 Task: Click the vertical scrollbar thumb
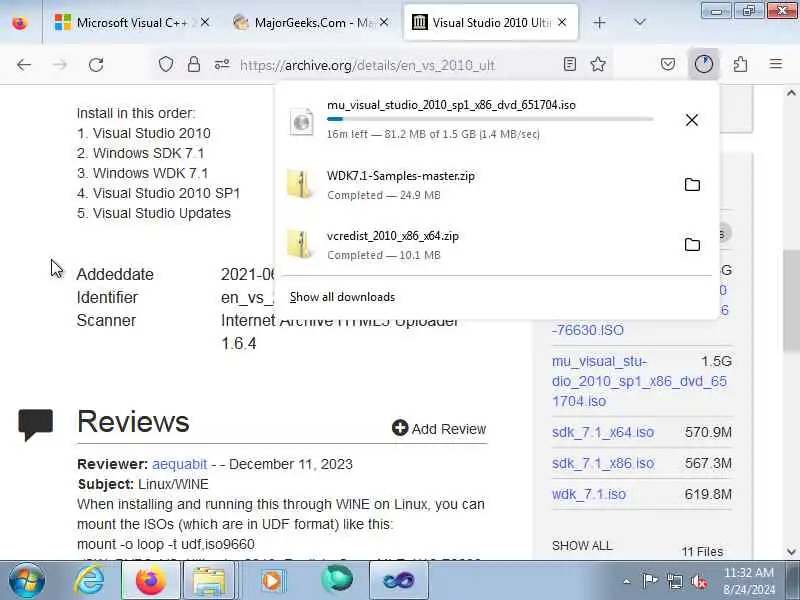coord(791,301)
